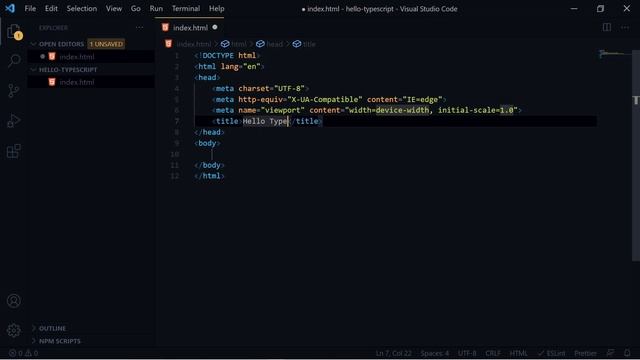
Task: Click the title breadcrumb item
Action: coord(304,44)
